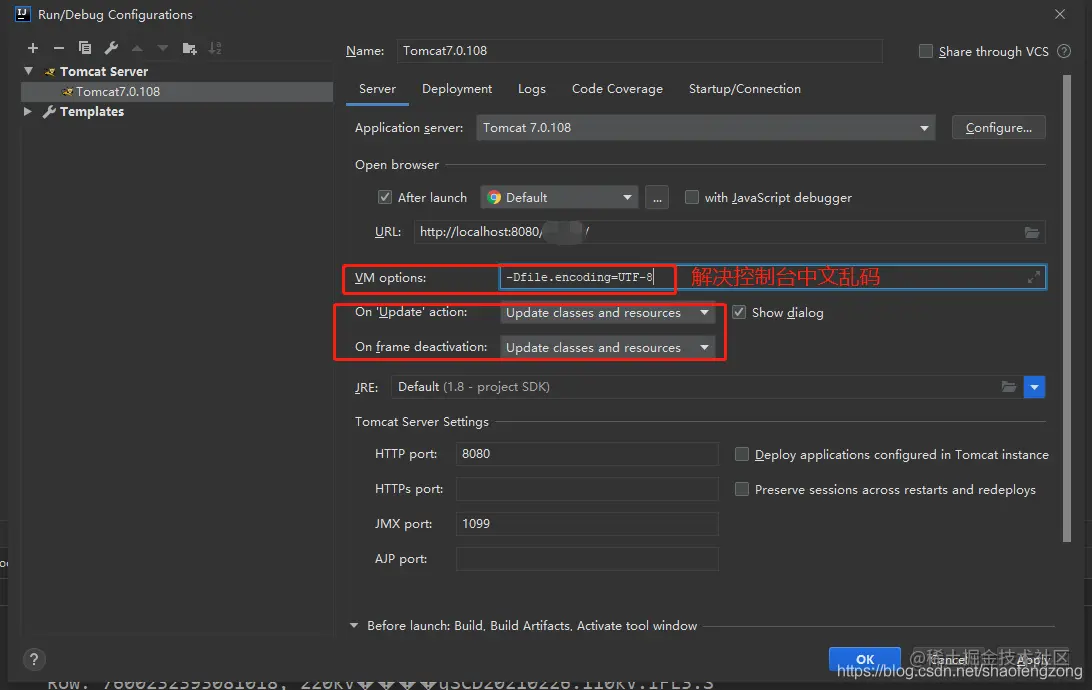Switch to Deployment tab

[x=457, y=89]
